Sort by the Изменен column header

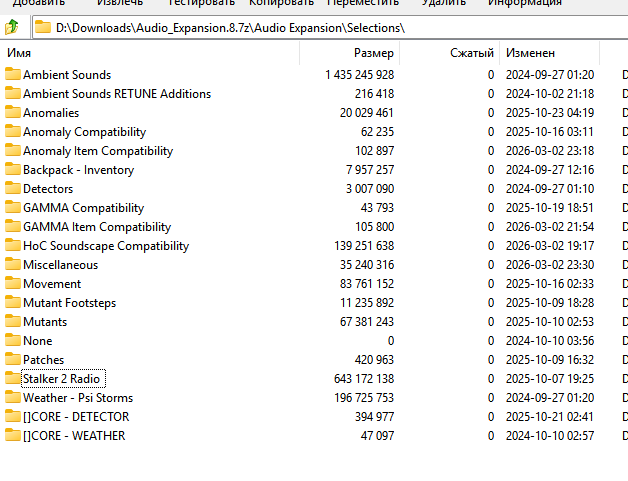point(550,53)
